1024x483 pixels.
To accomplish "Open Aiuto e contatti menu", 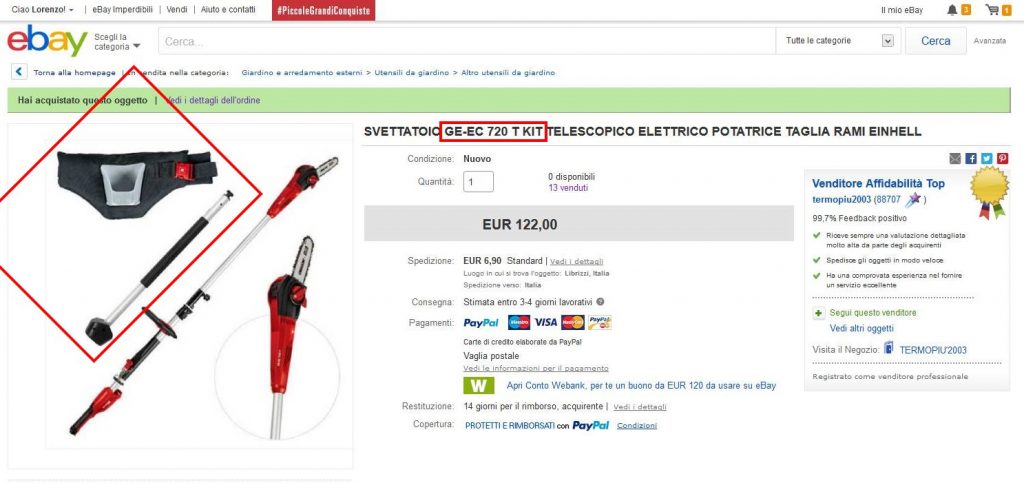I will click(x=228, y=10).
